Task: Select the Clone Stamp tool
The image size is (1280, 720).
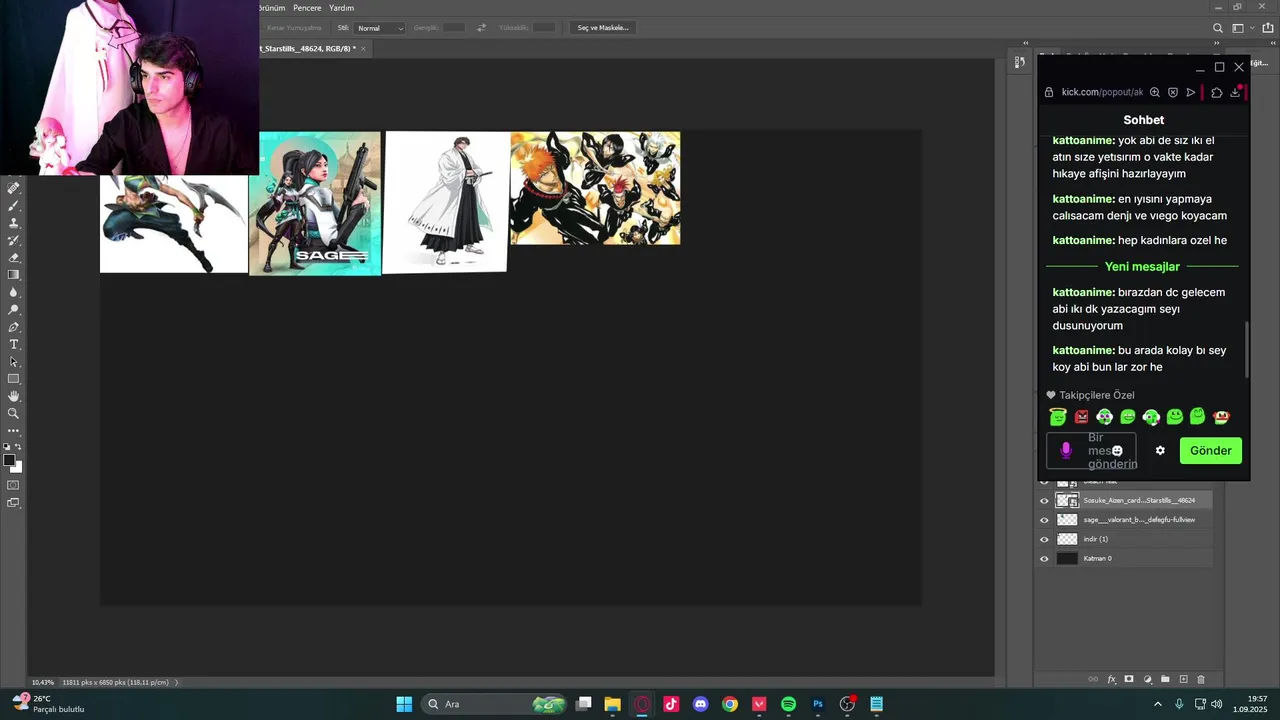Action: point(14,223)
